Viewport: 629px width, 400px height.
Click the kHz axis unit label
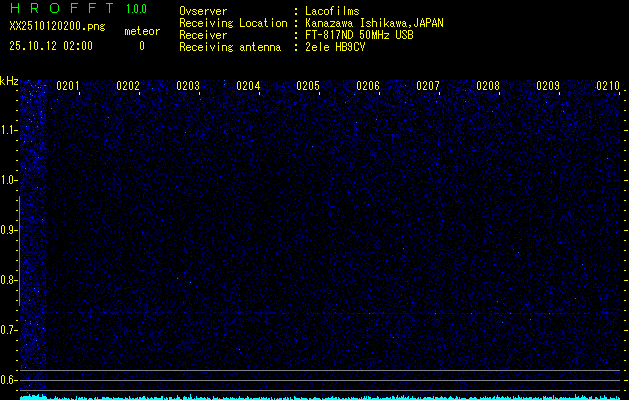point(9,81)
